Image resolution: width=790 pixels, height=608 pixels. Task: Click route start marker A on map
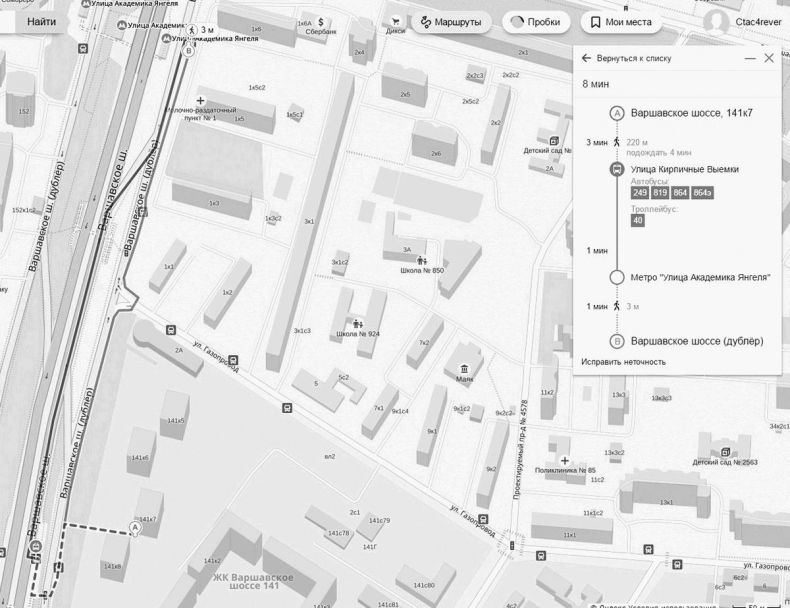click(135, 527)
